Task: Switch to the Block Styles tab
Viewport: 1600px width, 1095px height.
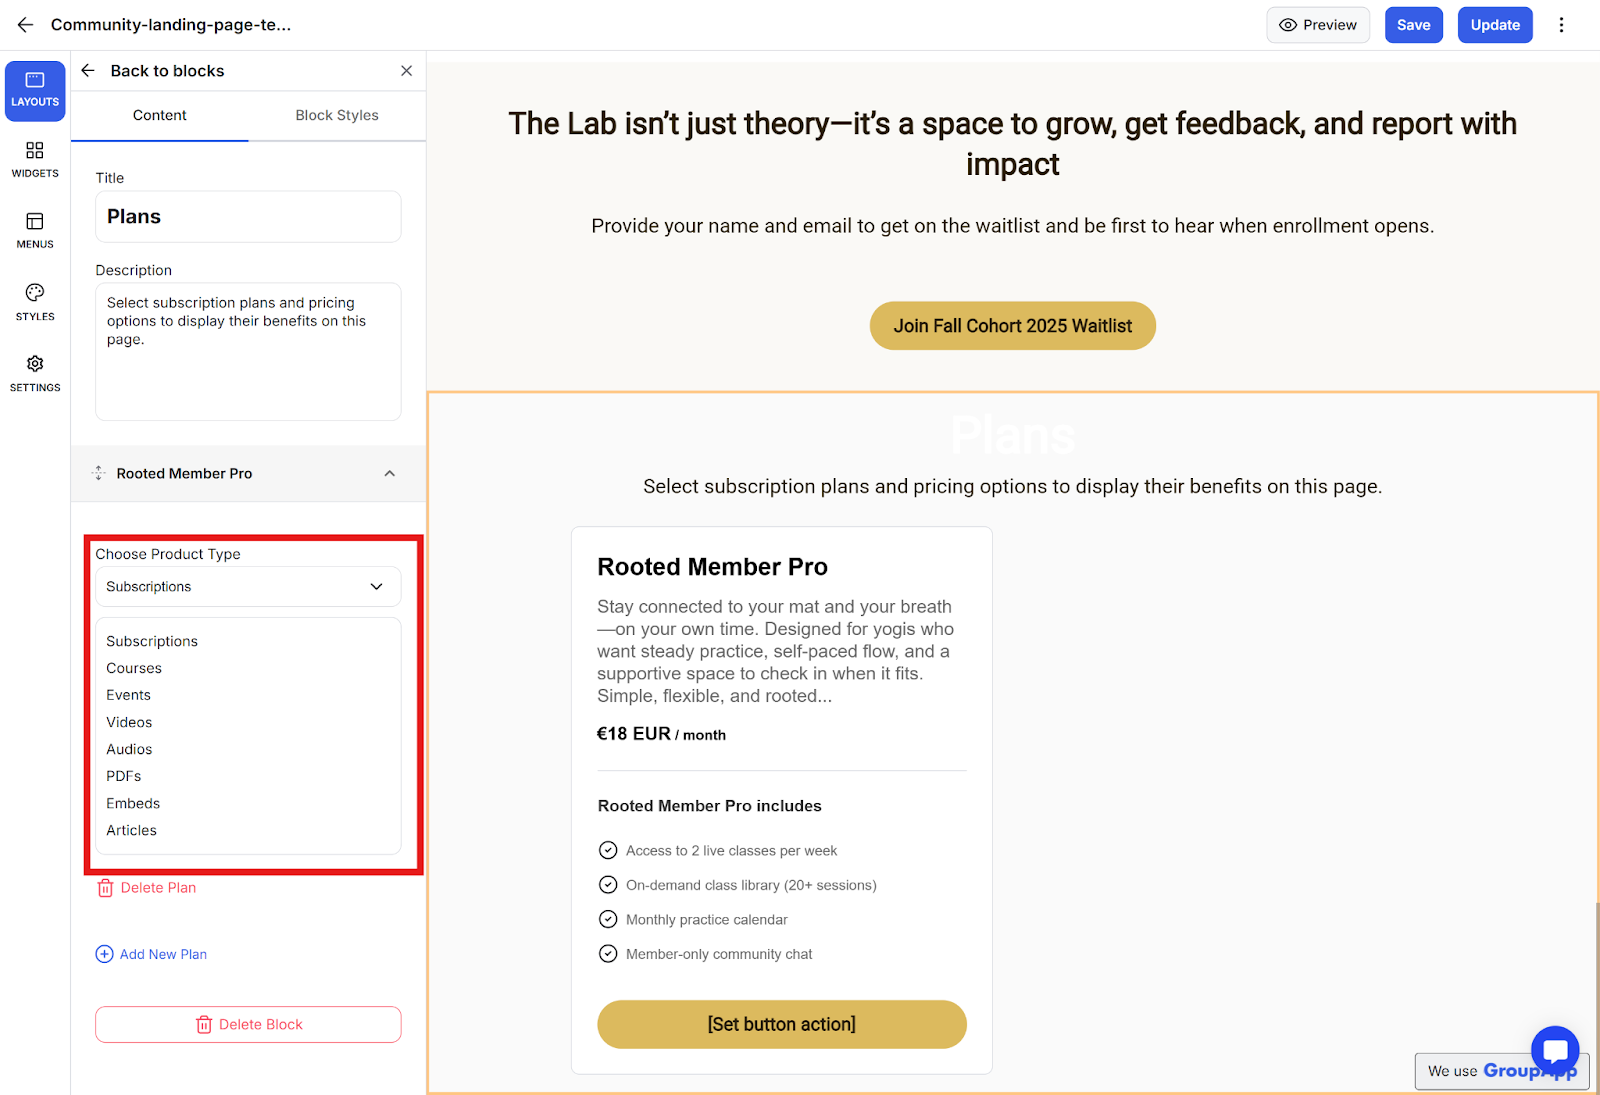Action: click(337, 116)
